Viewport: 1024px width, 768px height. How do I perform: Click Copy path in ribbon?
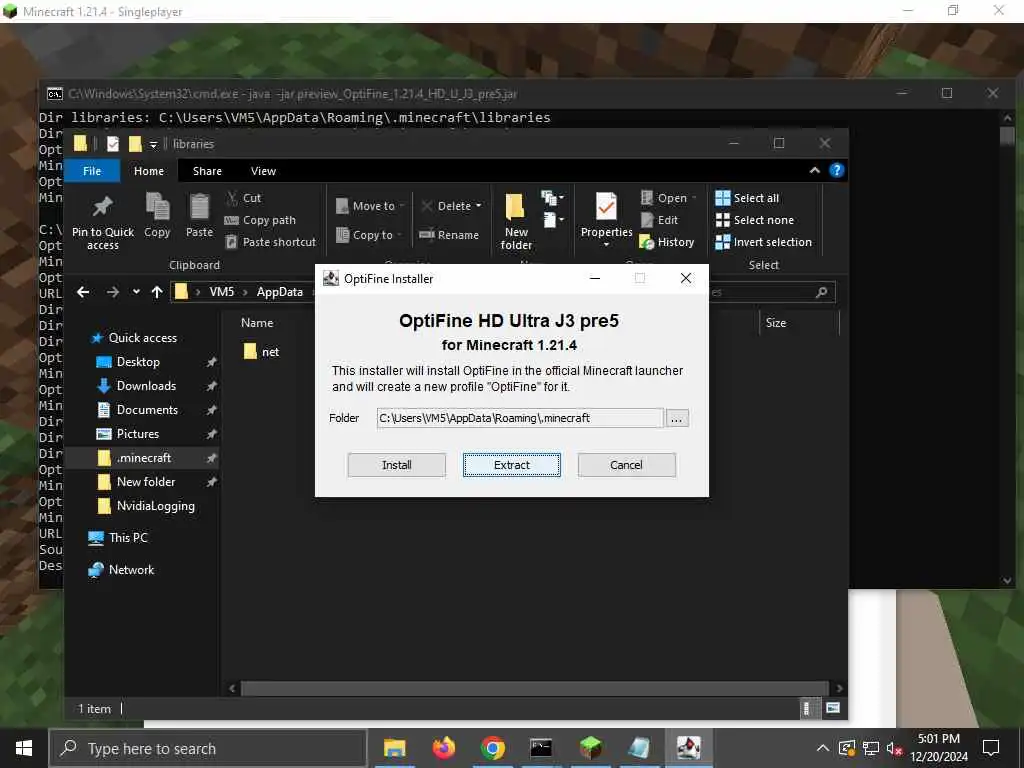point(260,220)
